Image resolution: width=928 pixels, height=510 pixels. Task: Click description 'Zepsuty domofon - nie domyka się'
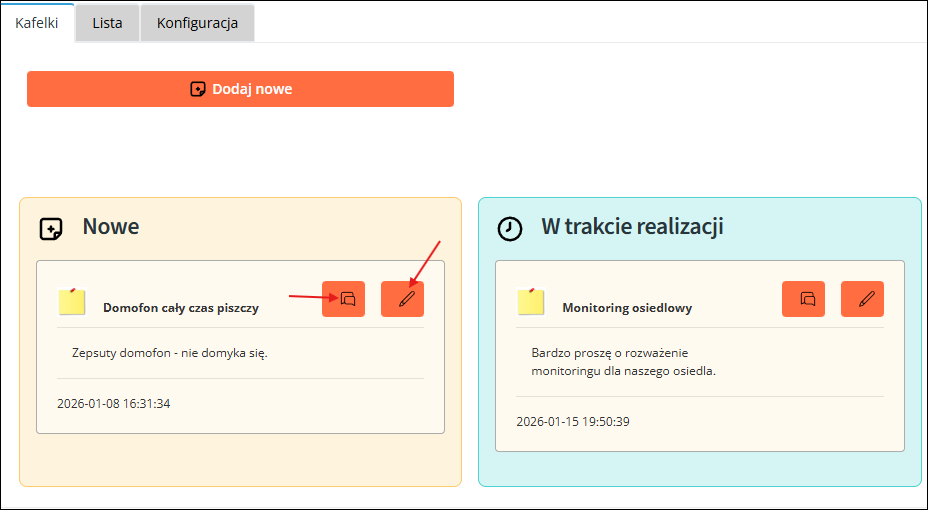point(170,353)
